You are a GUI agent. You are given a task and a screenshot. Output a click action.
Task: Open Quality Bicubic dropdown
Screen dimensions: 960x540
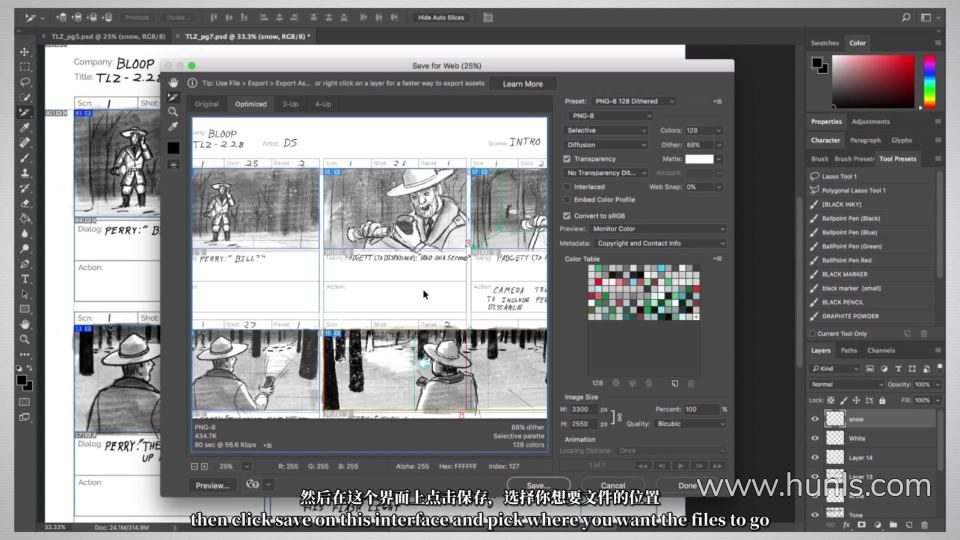[x=689, y=424]
